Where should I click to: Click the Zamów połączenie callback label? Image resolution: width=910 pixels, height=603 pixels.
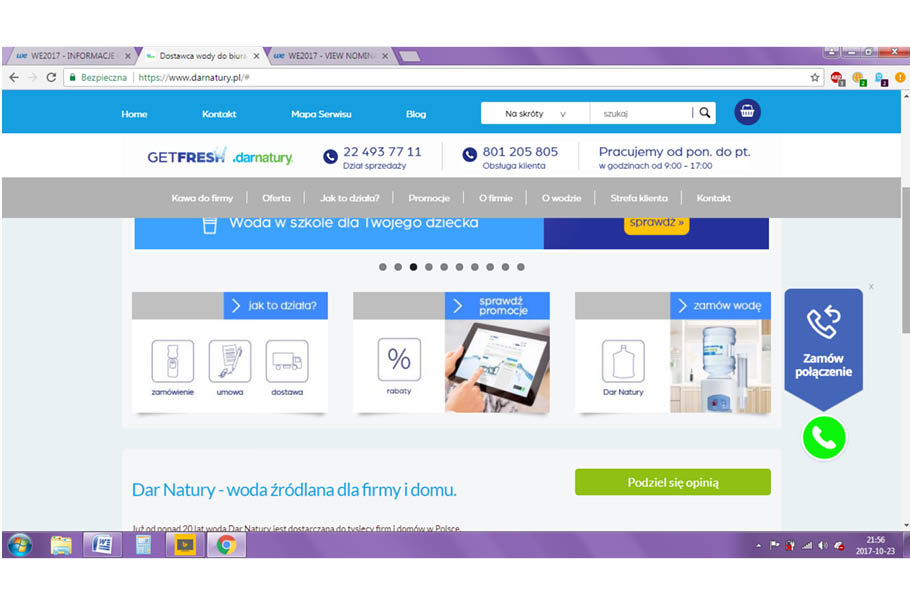pos(824,365)
